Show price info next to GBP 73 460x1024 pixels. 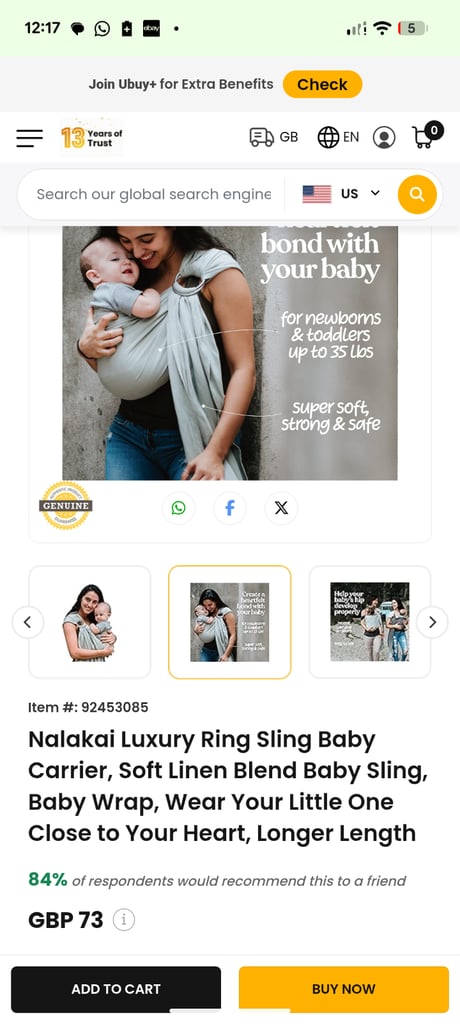pos(123,920)
